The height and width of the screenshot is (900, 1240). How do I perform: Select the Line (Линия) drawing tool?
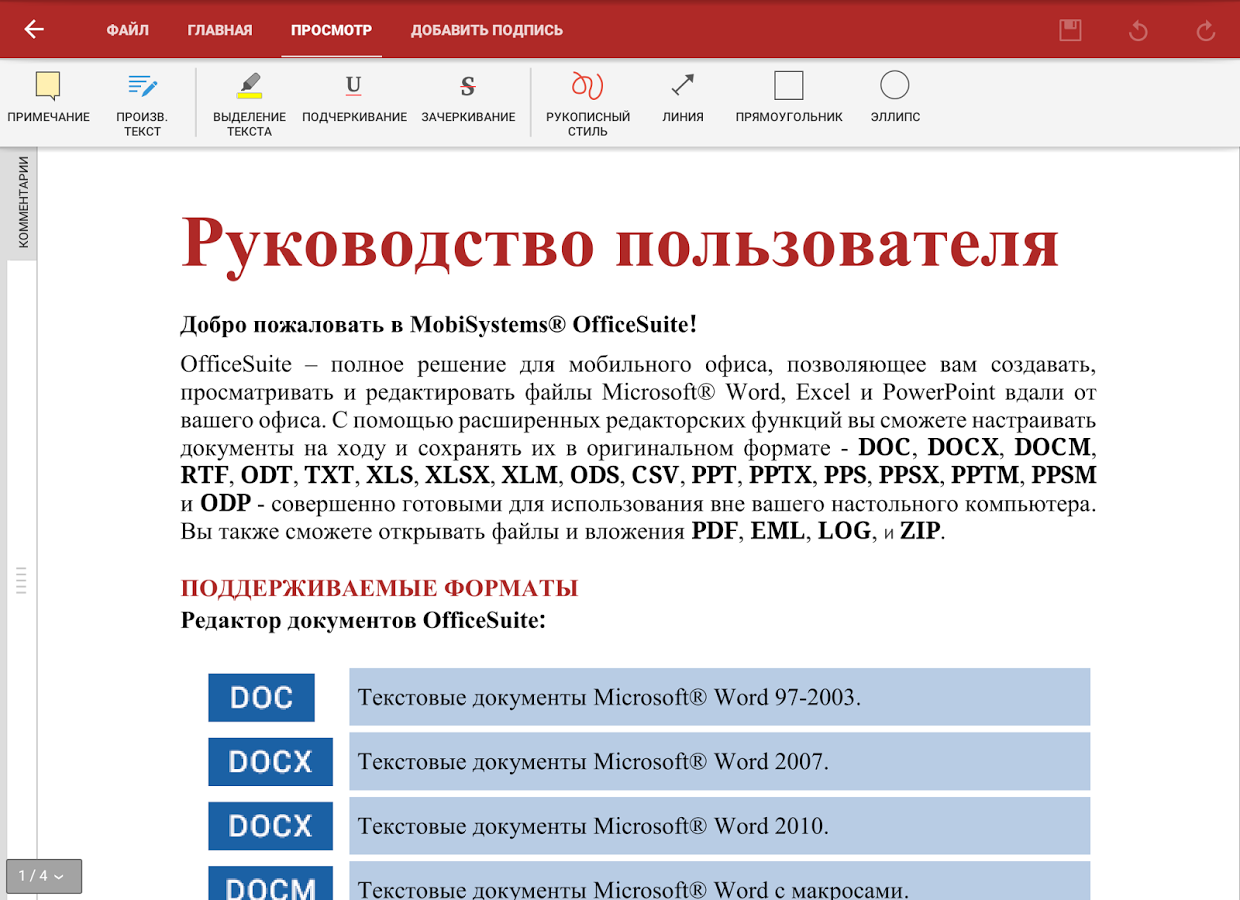(x=682, y=87)
